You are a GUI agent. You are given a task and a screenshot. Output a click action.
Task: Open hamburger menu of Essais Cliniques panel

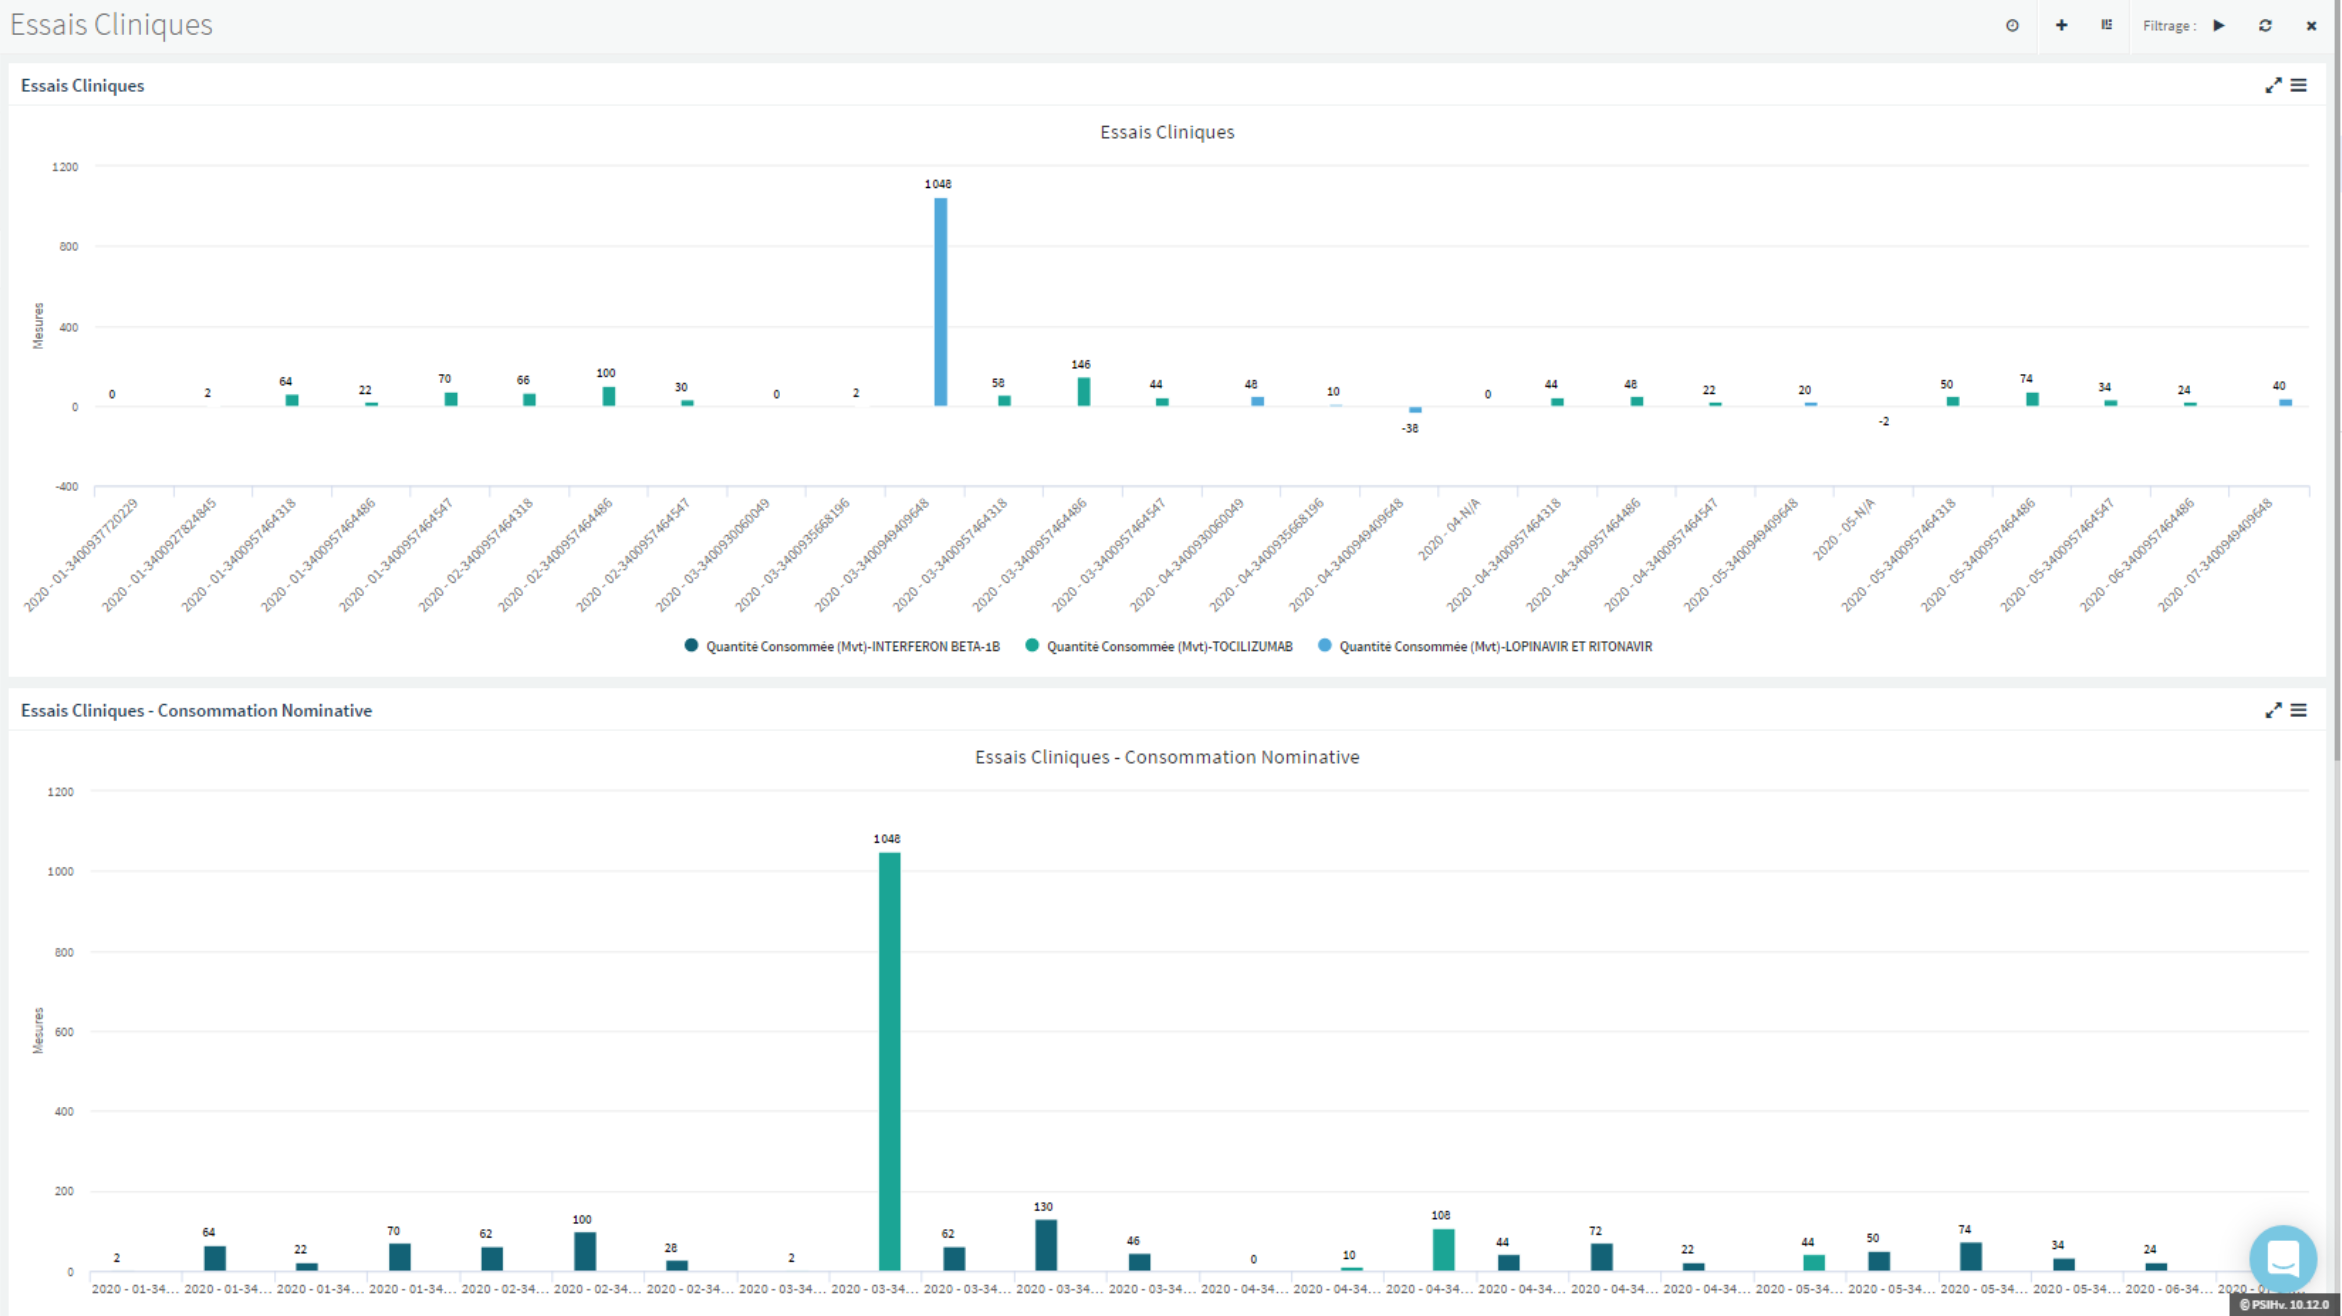pos(2299,86)
